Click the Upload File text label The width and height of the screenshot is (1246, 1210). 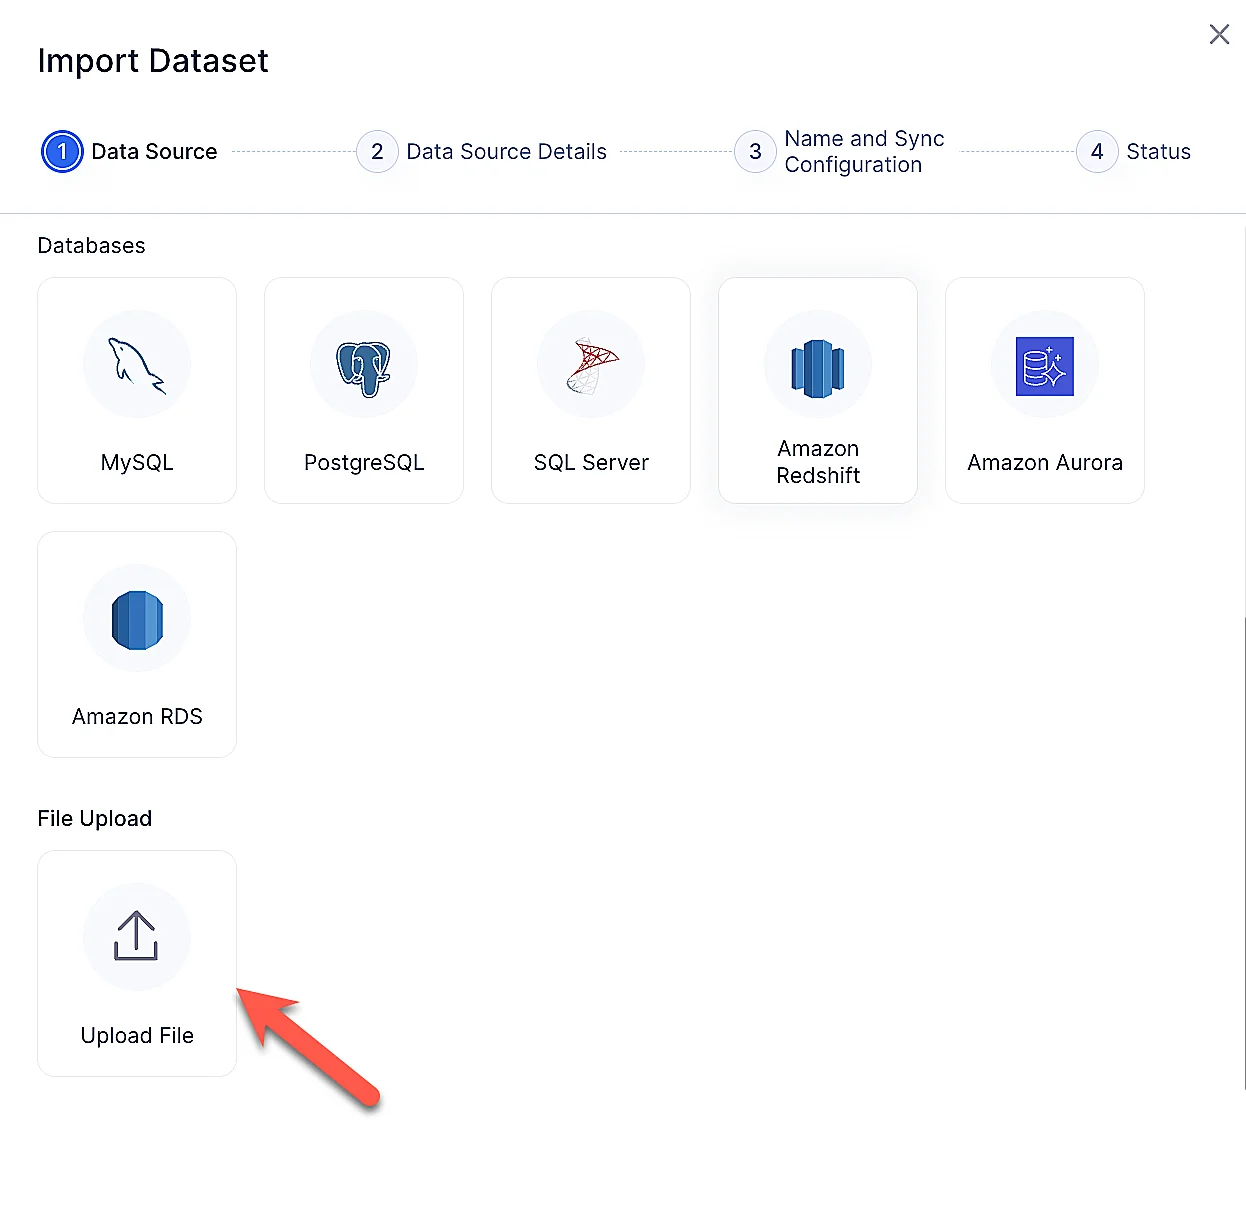137,1036
